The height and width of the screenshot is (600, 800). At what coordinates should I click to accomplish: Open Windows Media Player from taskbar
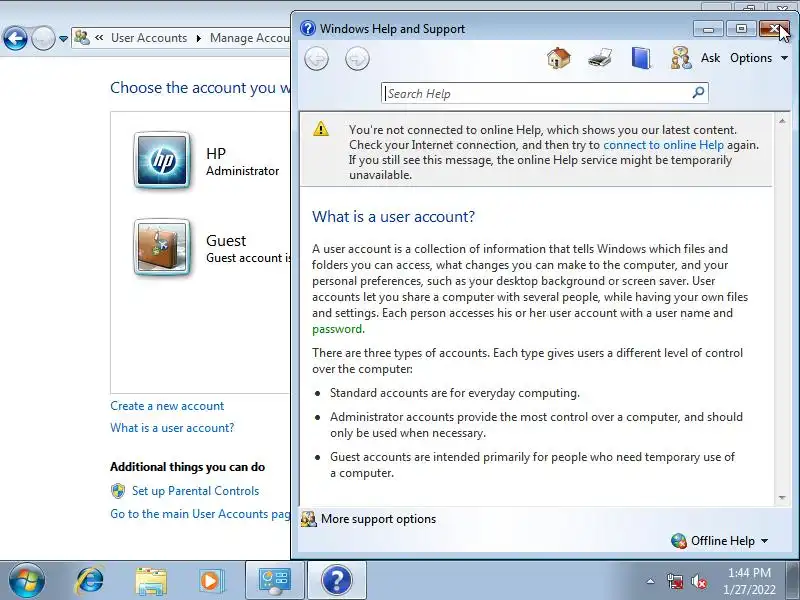[211, 581]
